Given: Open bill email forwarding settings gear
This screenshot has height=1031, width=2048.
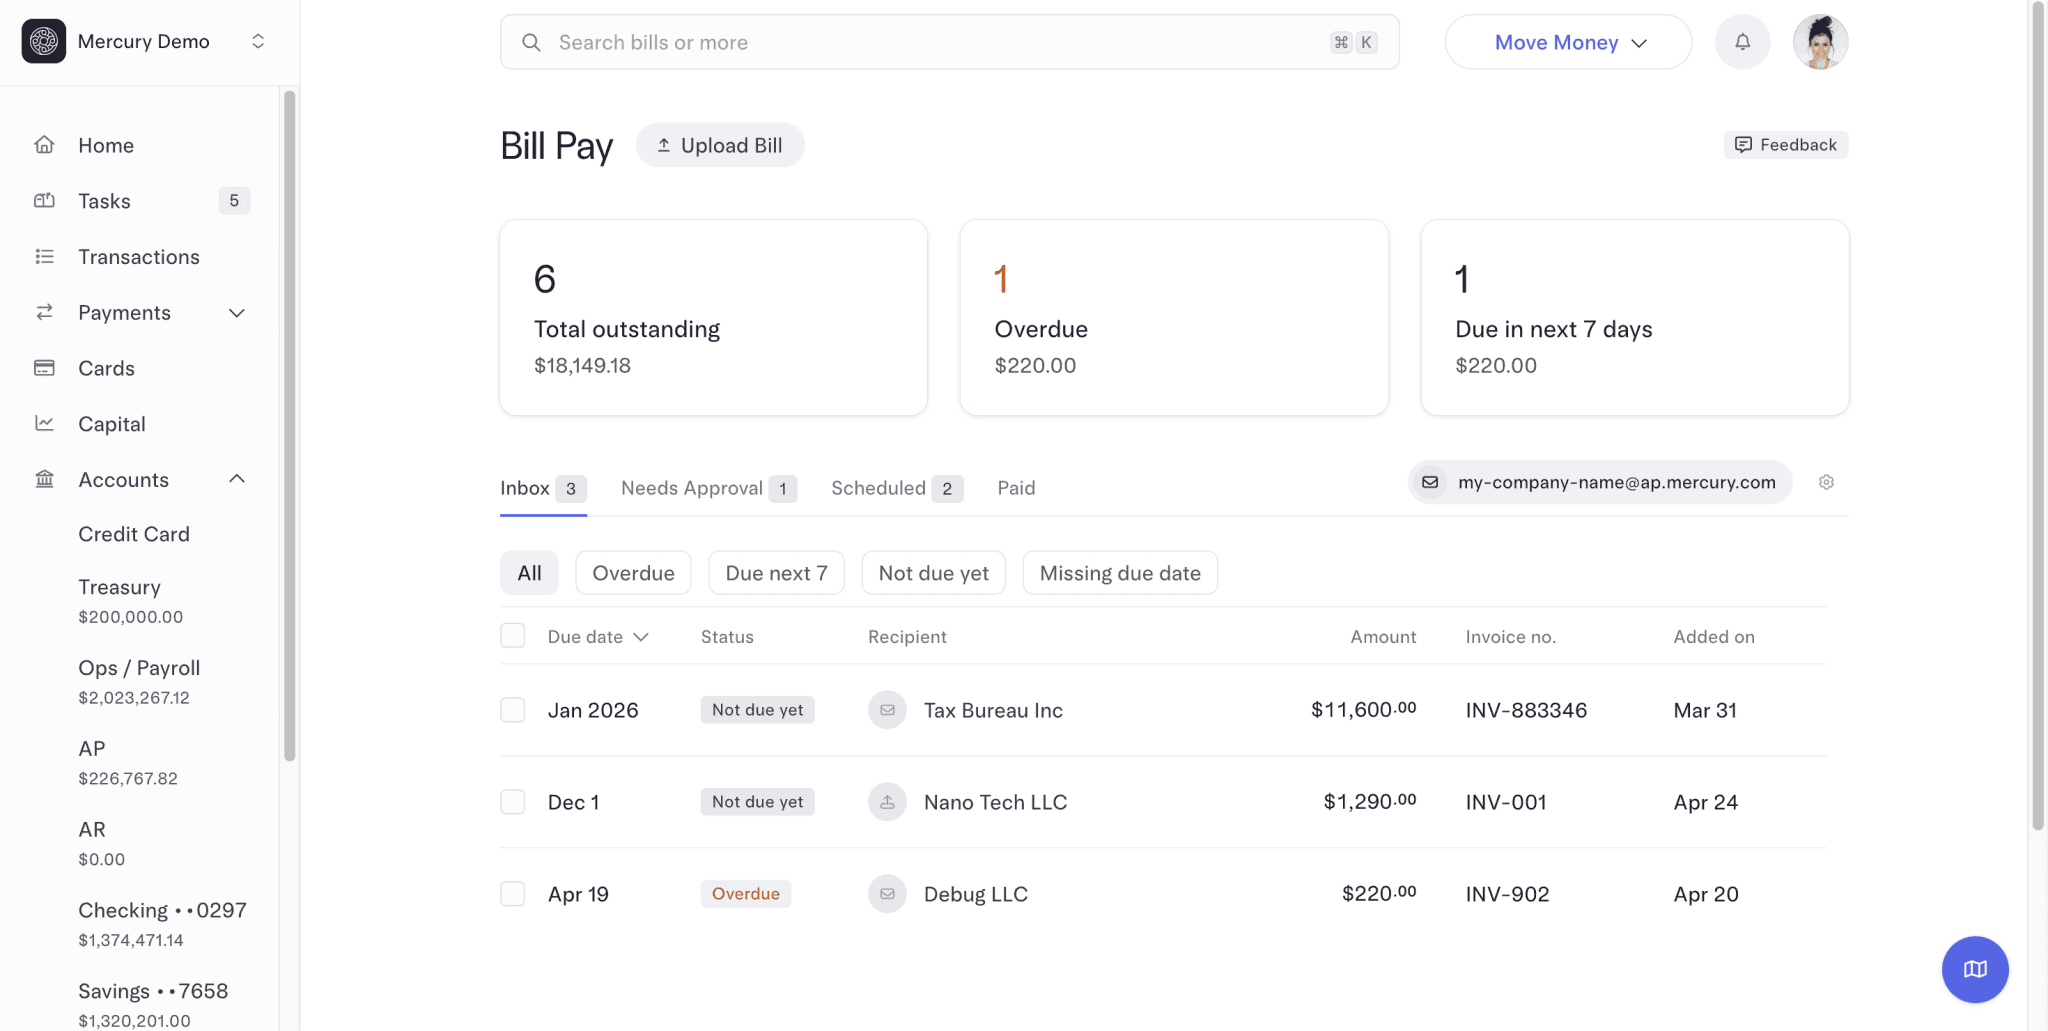Looking at the screenshot, I should point(1827,482).
